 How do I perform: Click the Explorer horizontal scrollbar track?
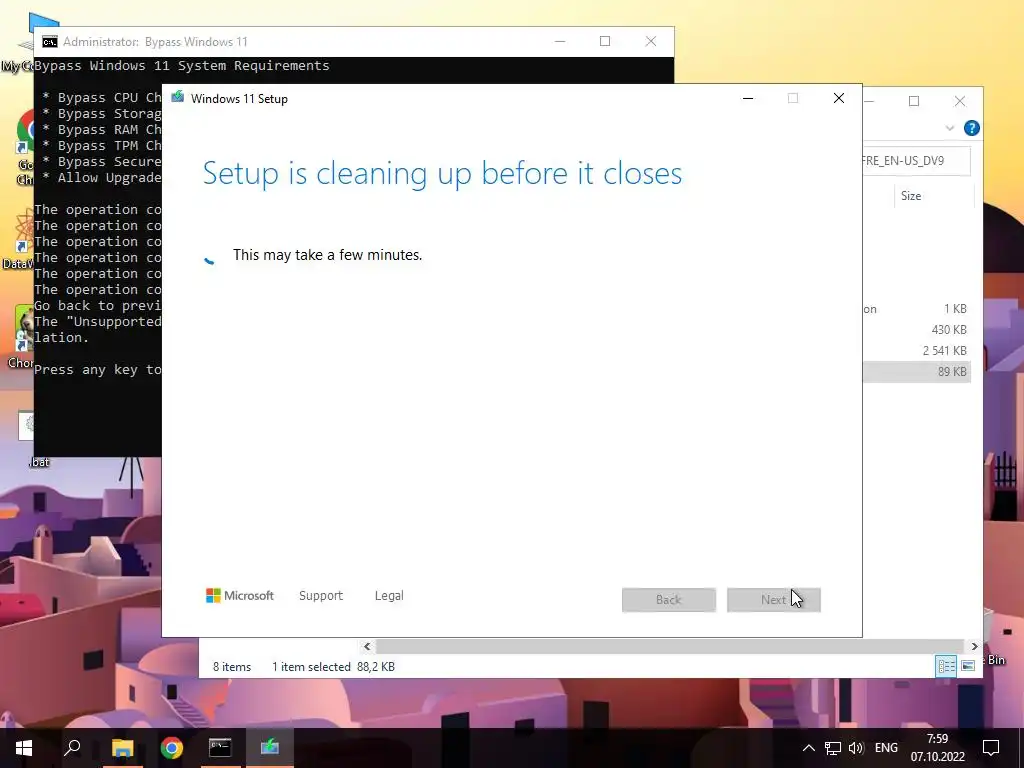[670, 647]
